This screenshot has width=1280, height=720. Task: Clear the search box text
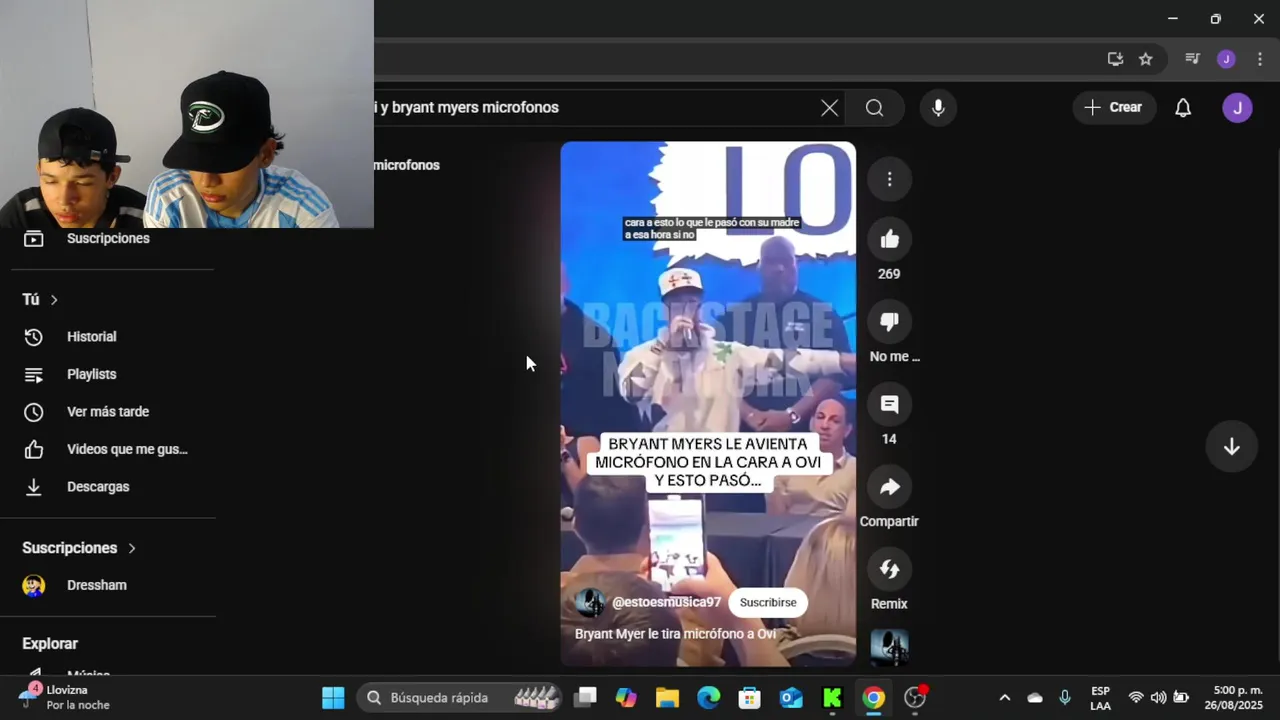(x=829, y=108)
